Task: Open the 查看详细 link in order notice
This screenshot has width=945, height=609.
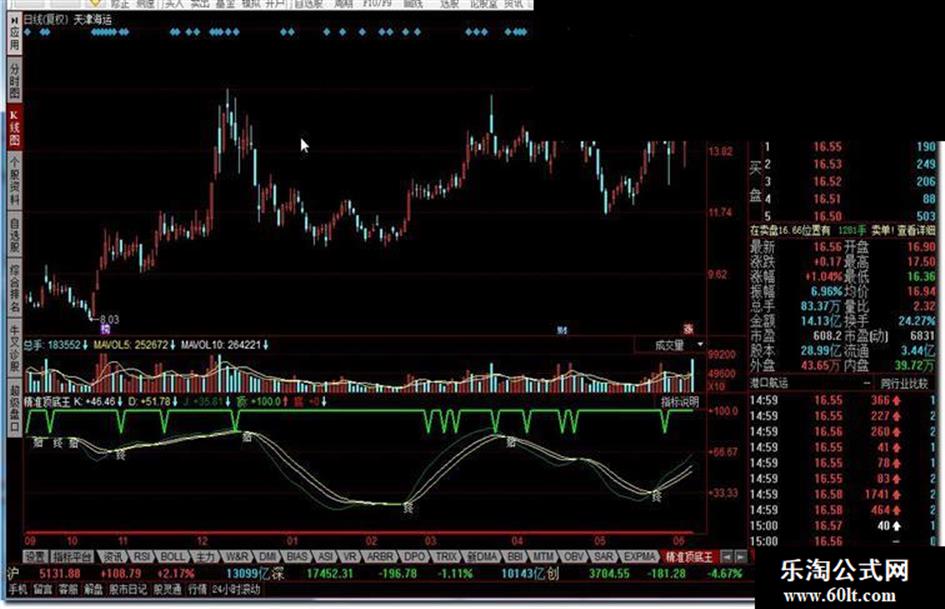Action: pyautogui.click(x=916, y=230)
